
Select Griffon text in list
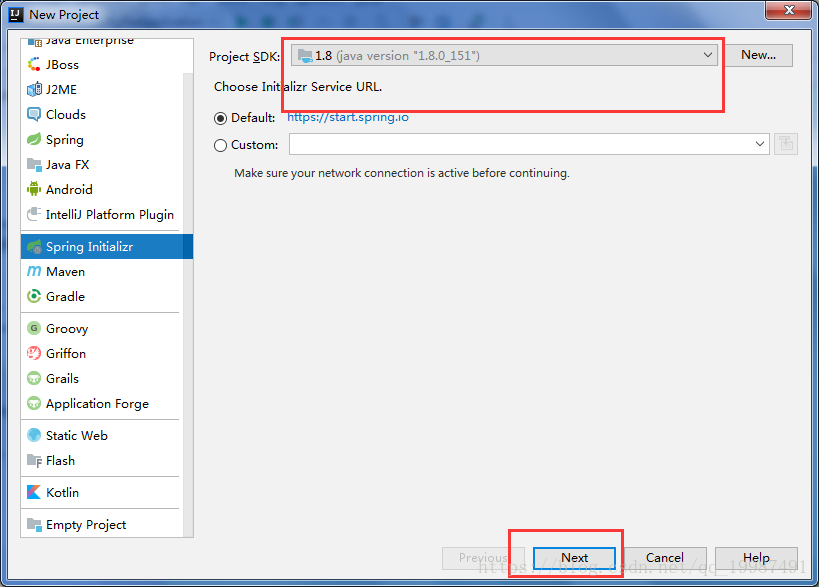[x=66, y=354]
